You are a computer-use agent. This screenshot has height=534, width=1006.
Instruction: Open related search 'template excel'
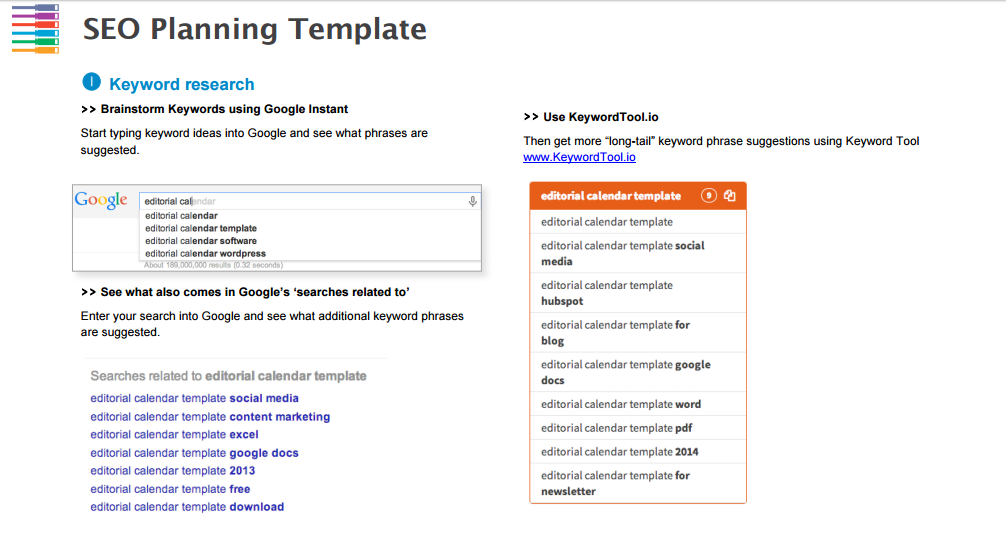pos(174,435)
